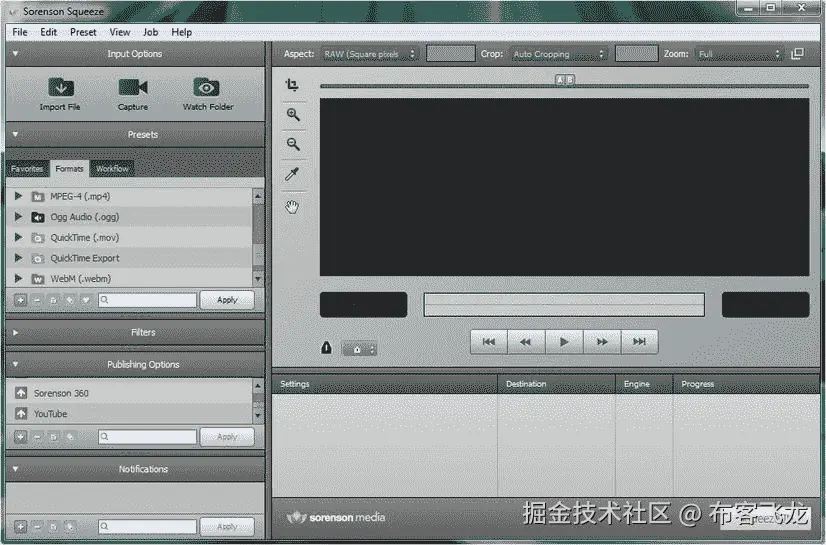Expand the Ogg Audio (.ogg) presets

coord(18,216)
